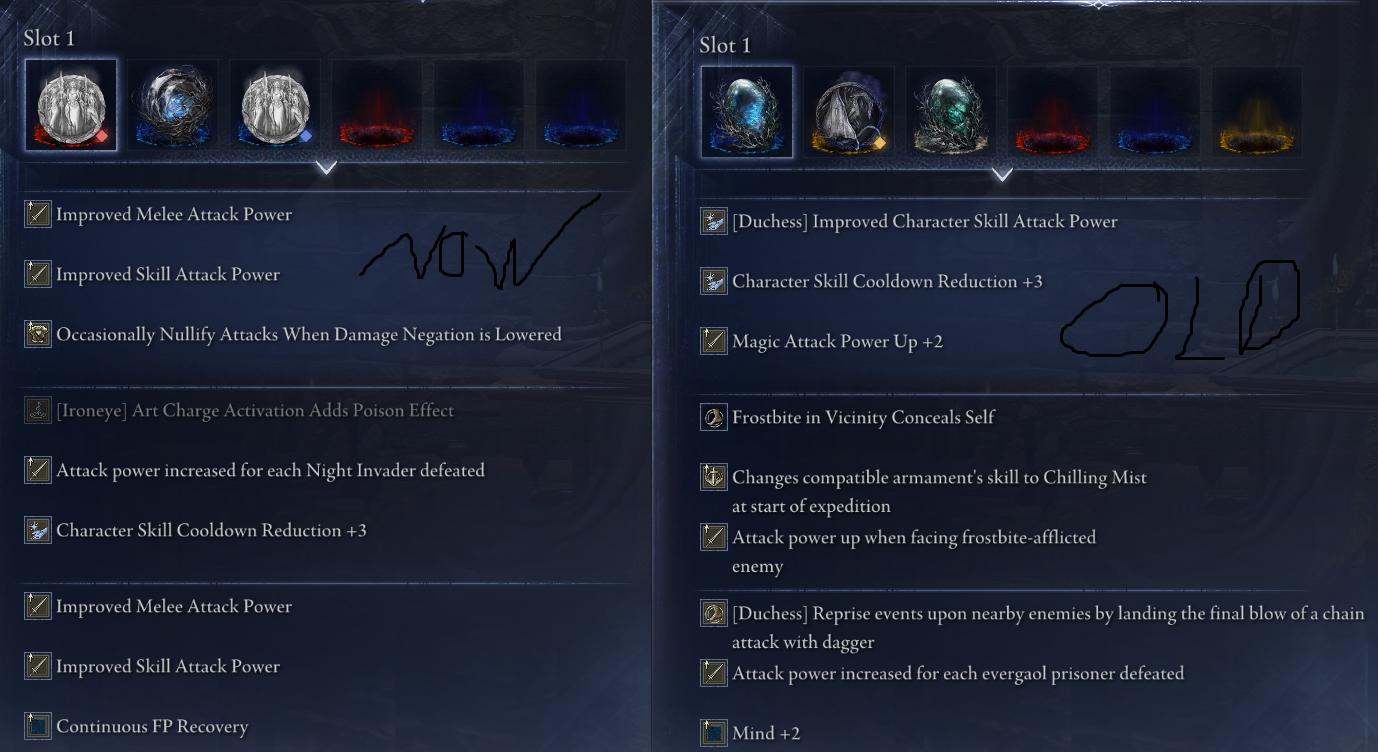The image size is (1378, 752).
Task: Expand the left panel's down chevron
Action: (x=326, y=168)
